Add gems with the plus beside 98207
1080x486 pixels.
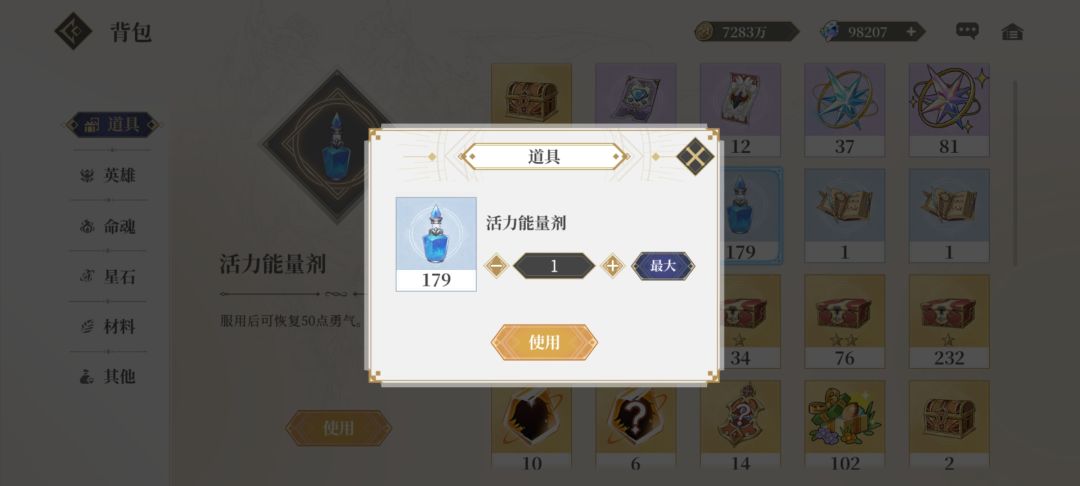pyautogui.click(x=911, y=32)
